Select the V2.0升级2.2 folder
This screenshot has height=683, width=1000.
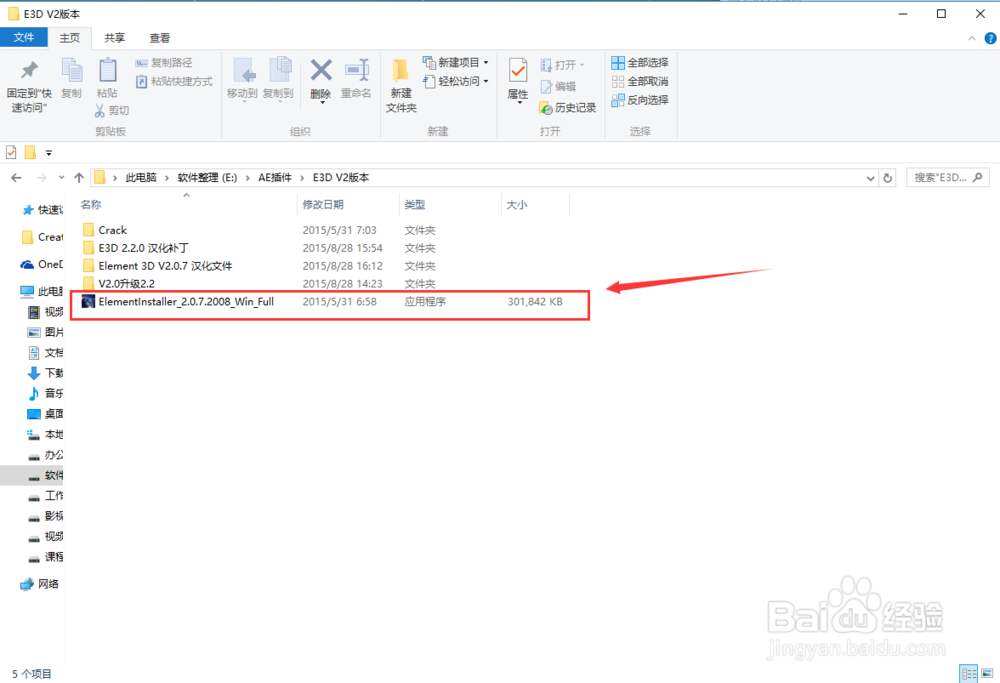119,284
